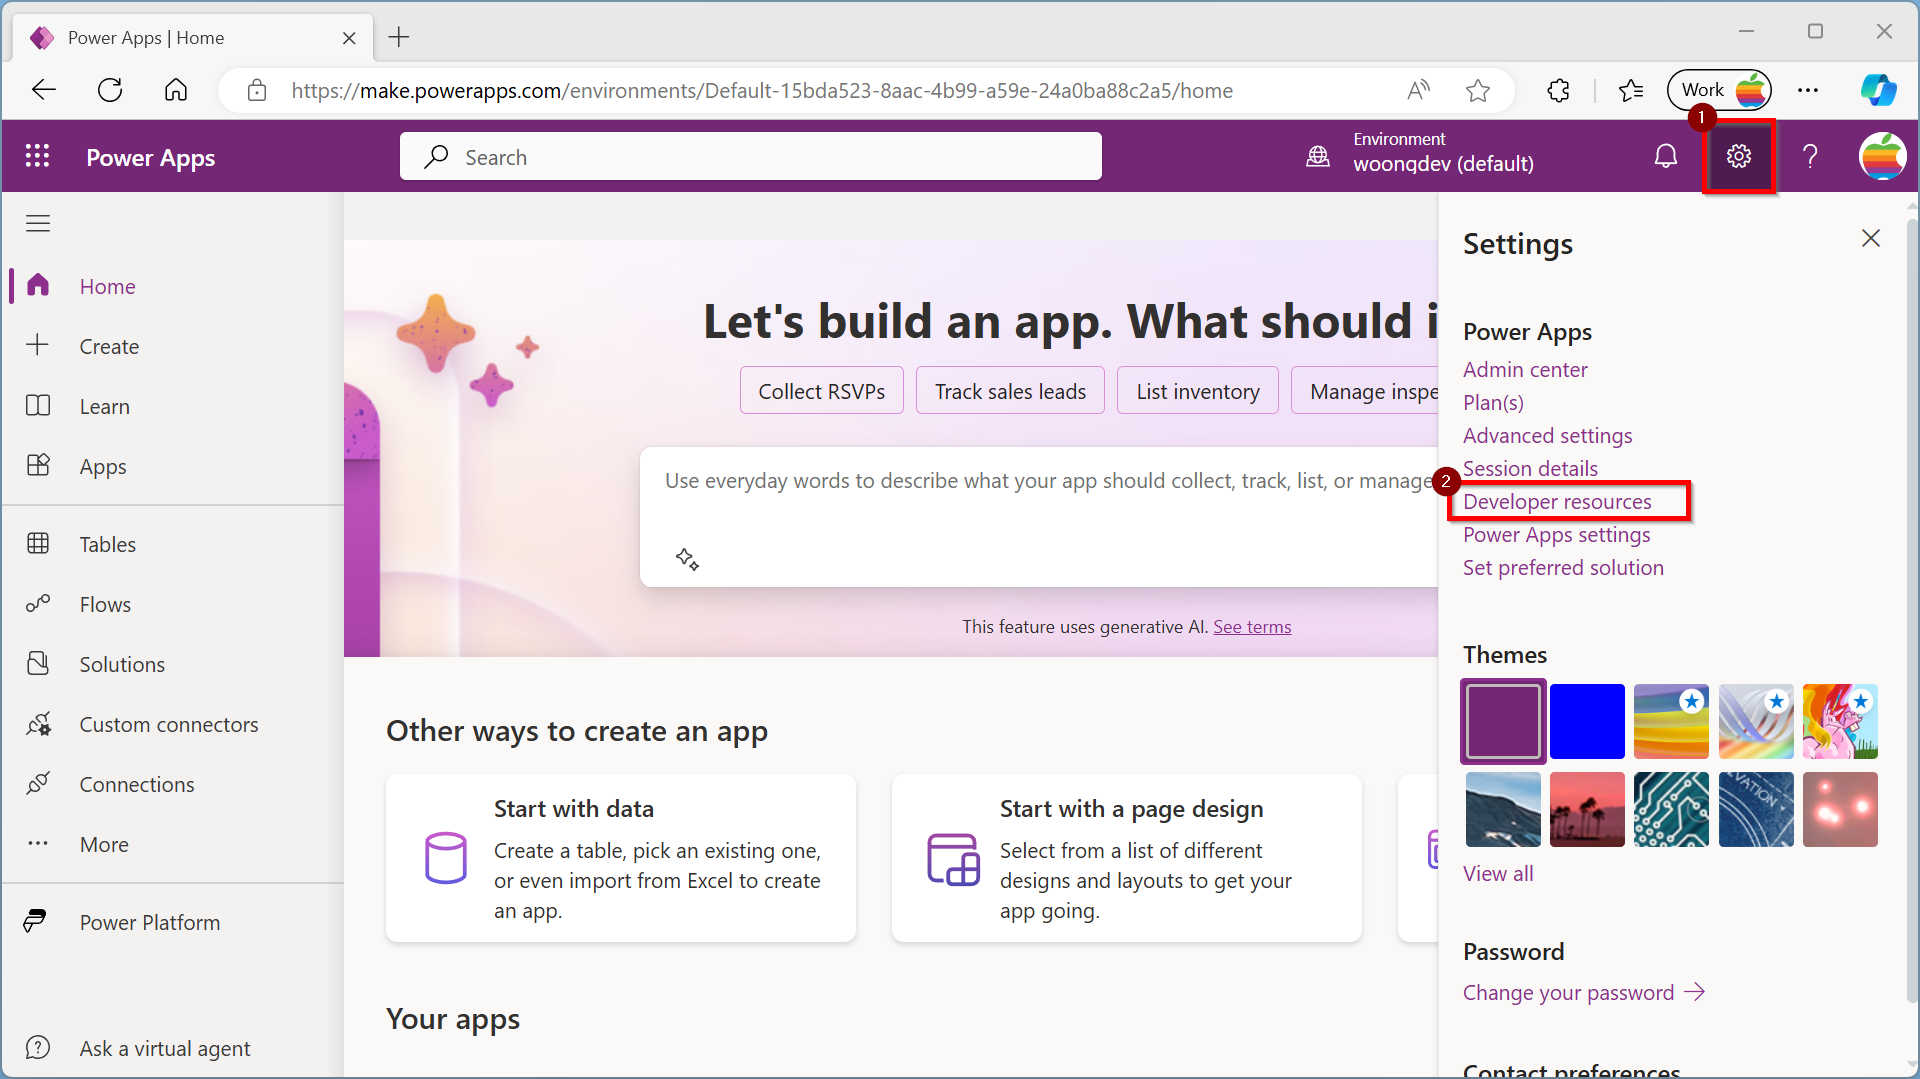Open browser Extensions puzzle icon
The width and height of the screenshot is (1920, 1079).
click(x=1558, y=90)
